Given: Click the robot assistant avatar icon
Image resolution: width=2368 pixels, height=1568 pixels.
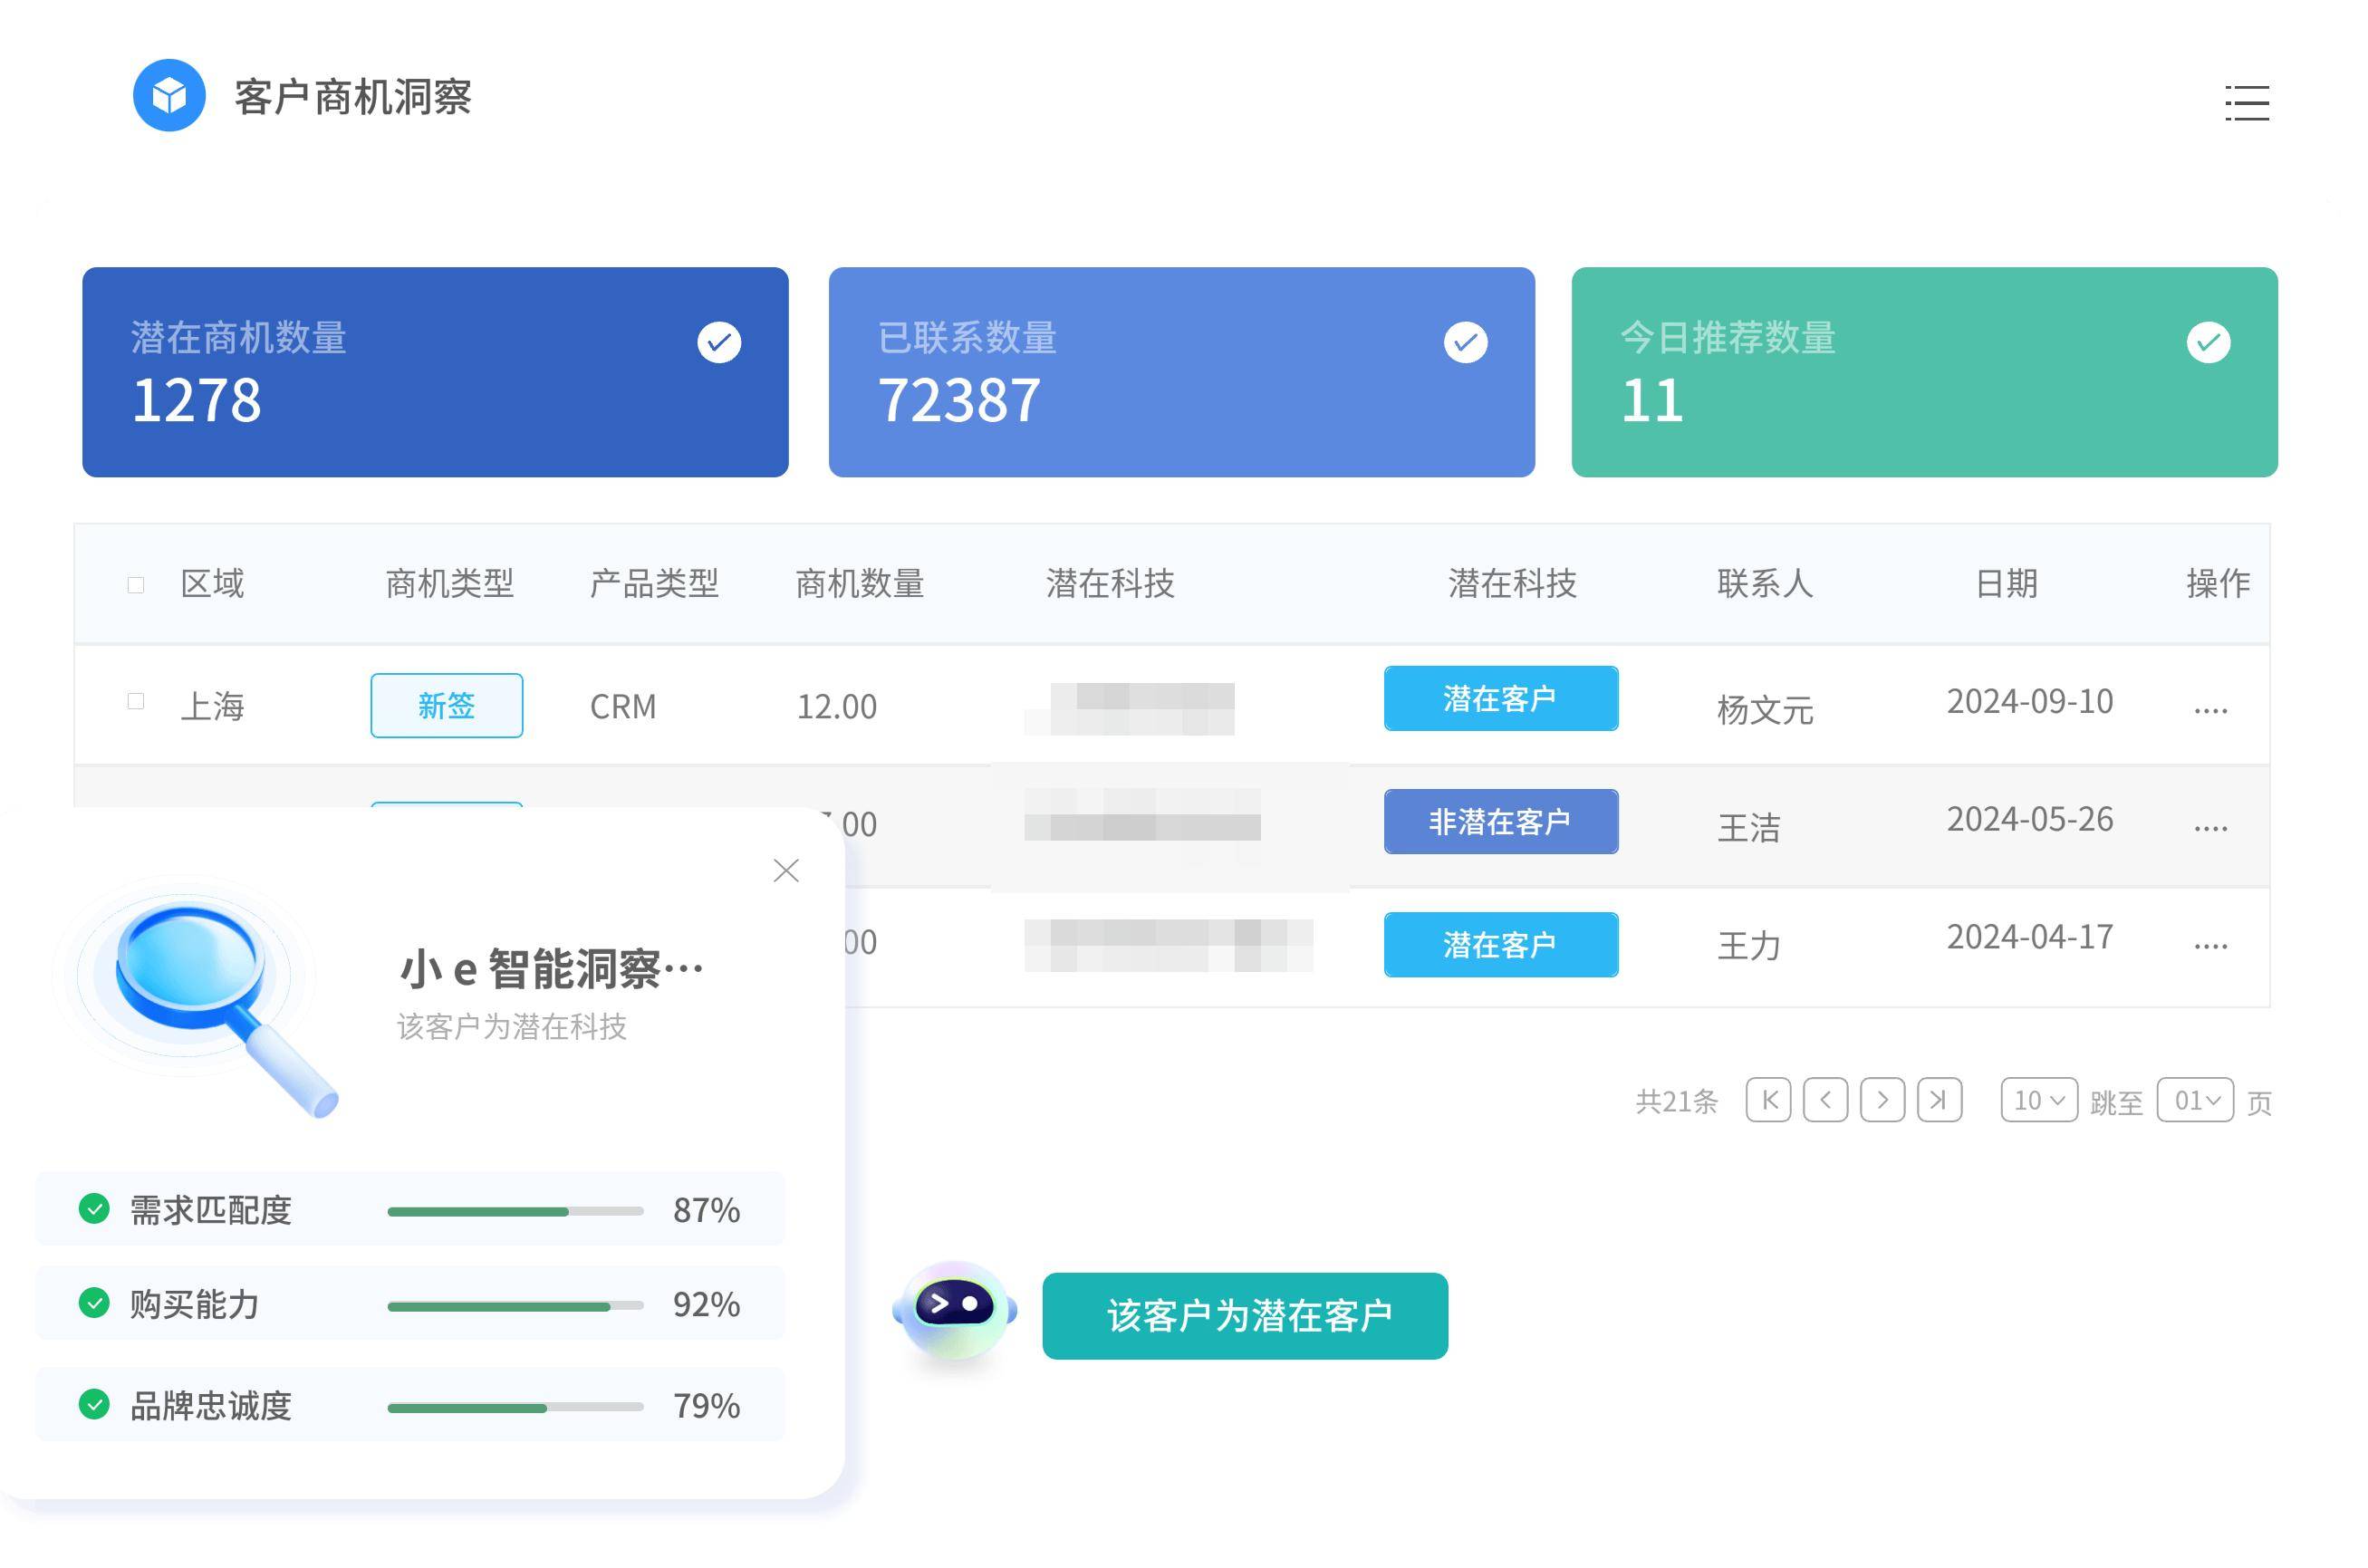Looking at the screenshot, I should [x=954, y=1311].
